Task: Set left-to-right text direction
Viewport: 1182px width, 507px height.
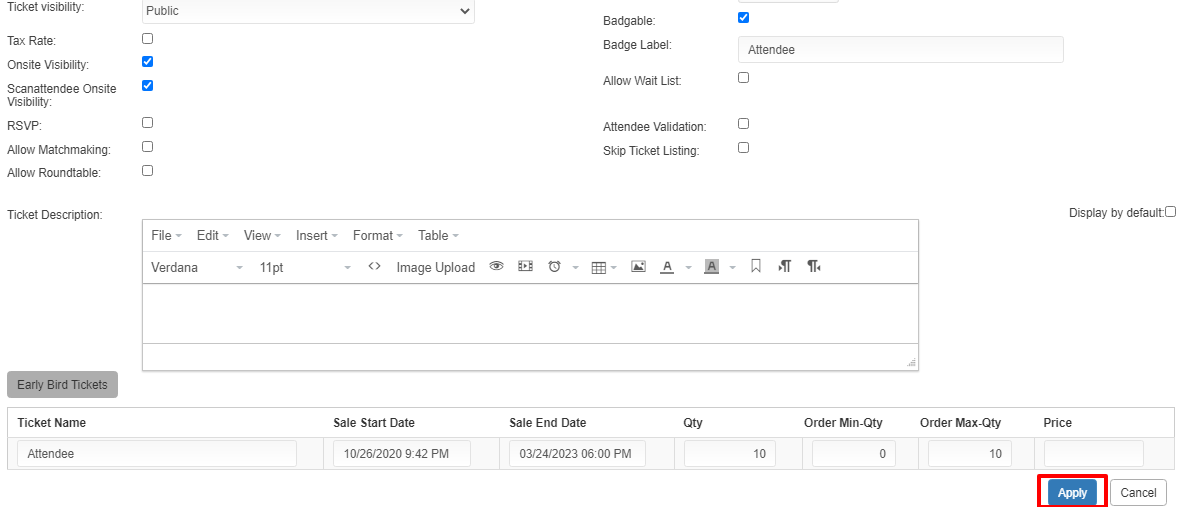Action: 785,267
